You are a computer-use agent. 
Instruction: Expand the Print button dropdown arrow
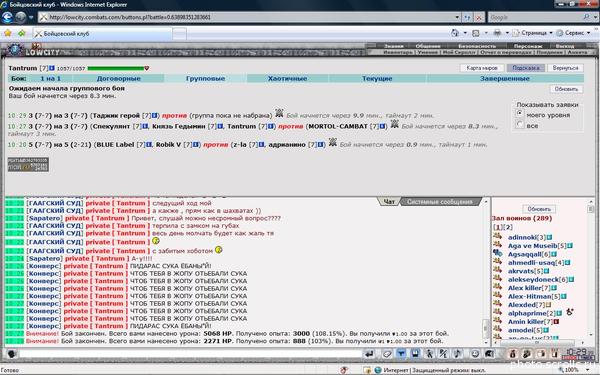coord(507,33)
